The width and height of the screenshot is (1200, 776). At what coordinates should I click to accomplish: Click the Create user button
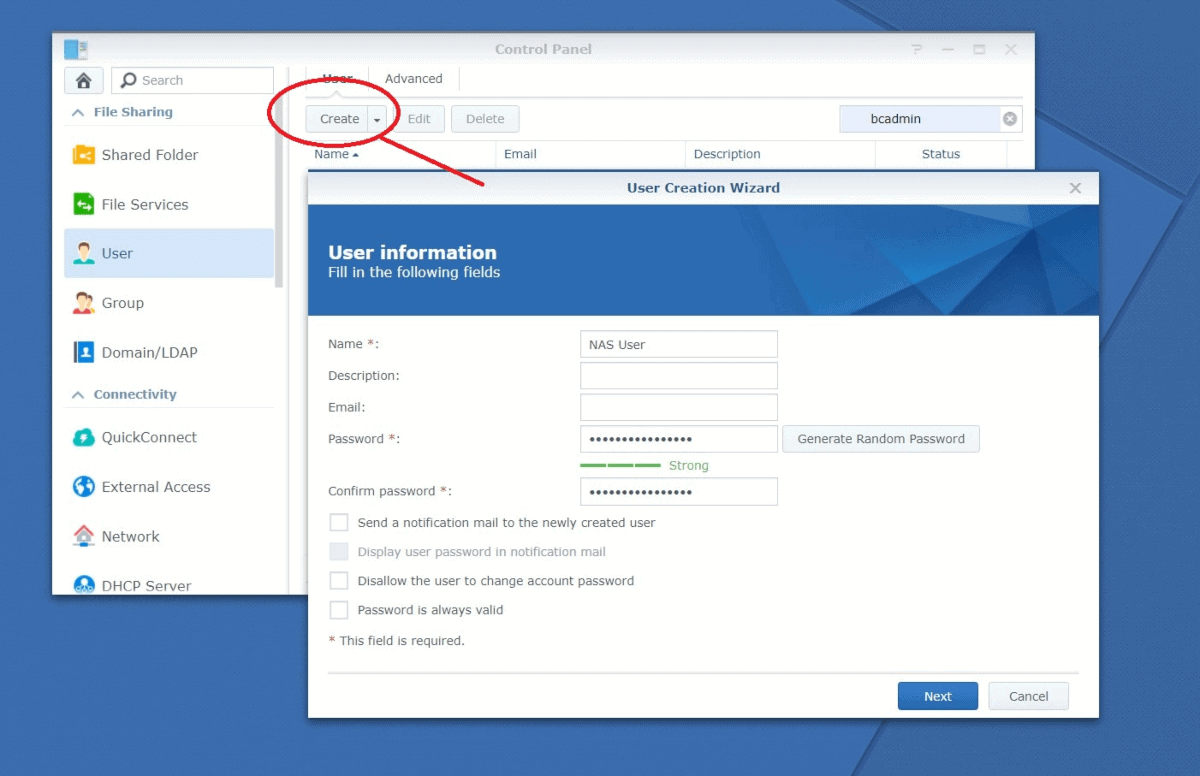(x=338, y=119)
